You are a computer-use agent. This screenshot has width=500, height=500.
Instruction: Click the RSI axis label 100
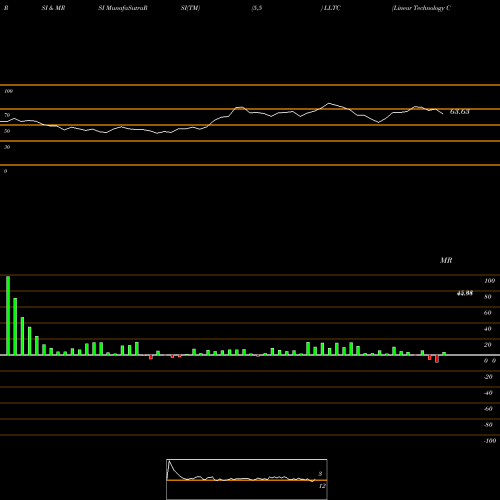pos(8,91)
